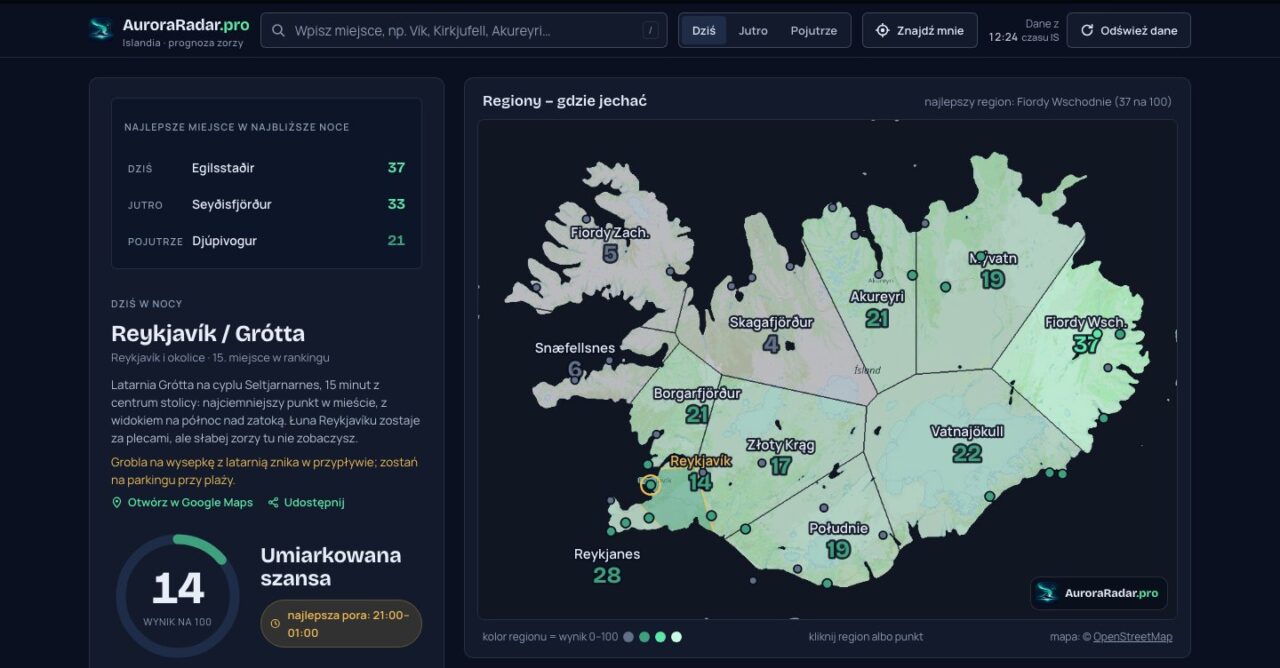Viewport: 1280px width, 668px height.
Task: Switch forecast to Dziś
Action: coord(704,30)
